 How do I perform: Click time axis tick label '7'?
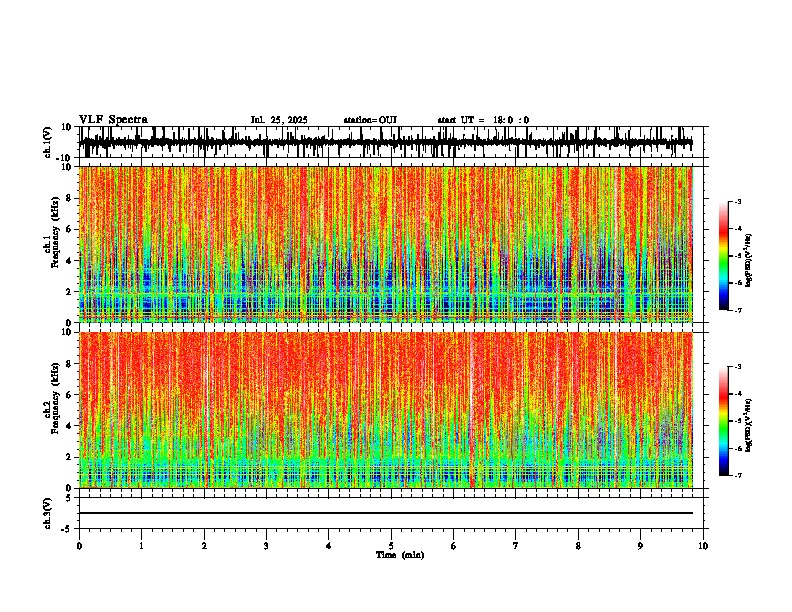point(516,546)
